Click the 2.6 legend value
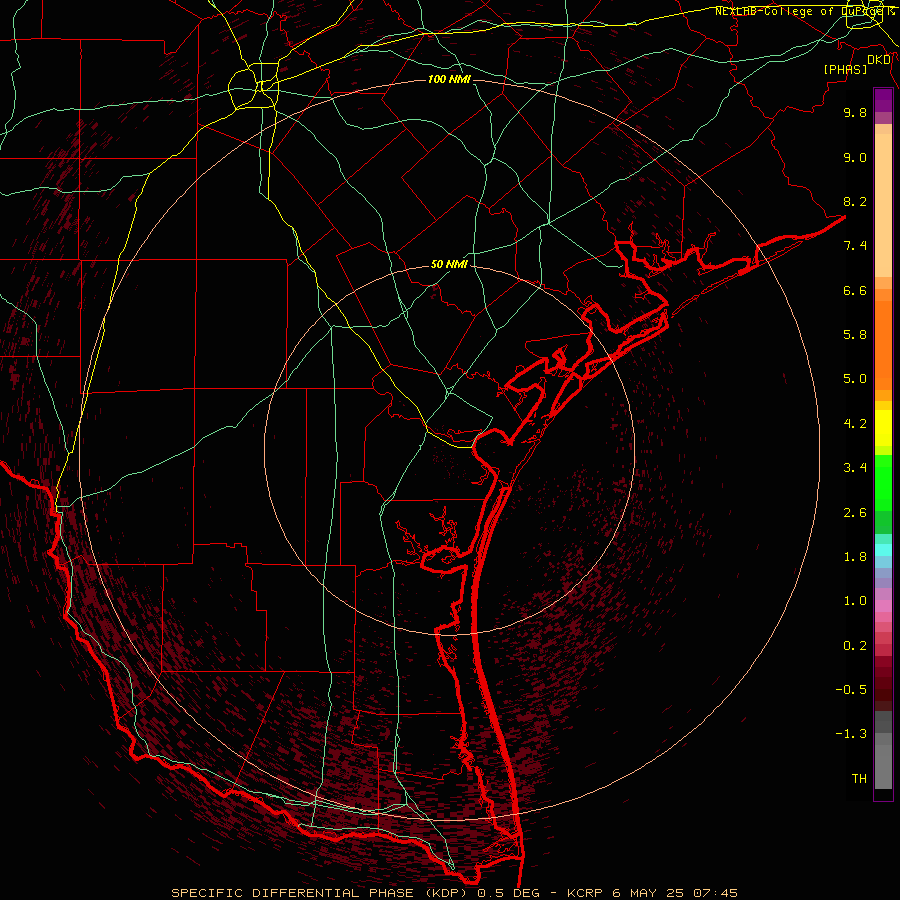 855,513
